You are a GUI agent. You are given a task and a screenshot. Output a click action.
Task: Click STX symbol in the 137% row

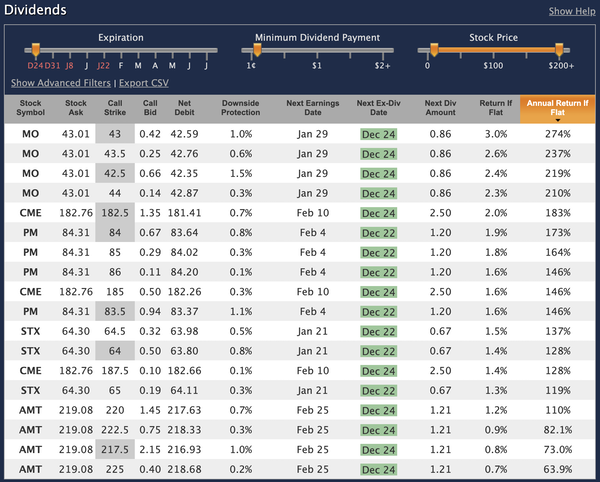coord(31,331)
